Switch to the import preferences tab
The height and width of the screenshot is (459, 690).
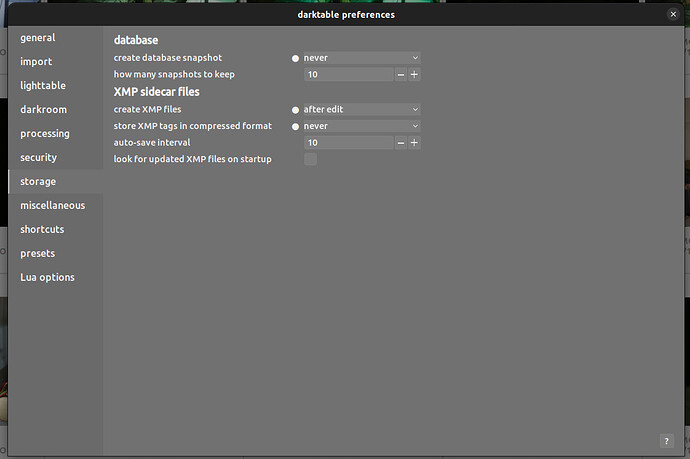click(55, 62)
